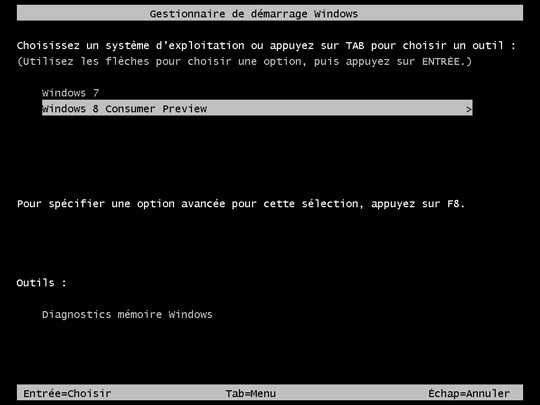
Task: Open Diagnostics mémoire Windows tool
Action: 127,314
